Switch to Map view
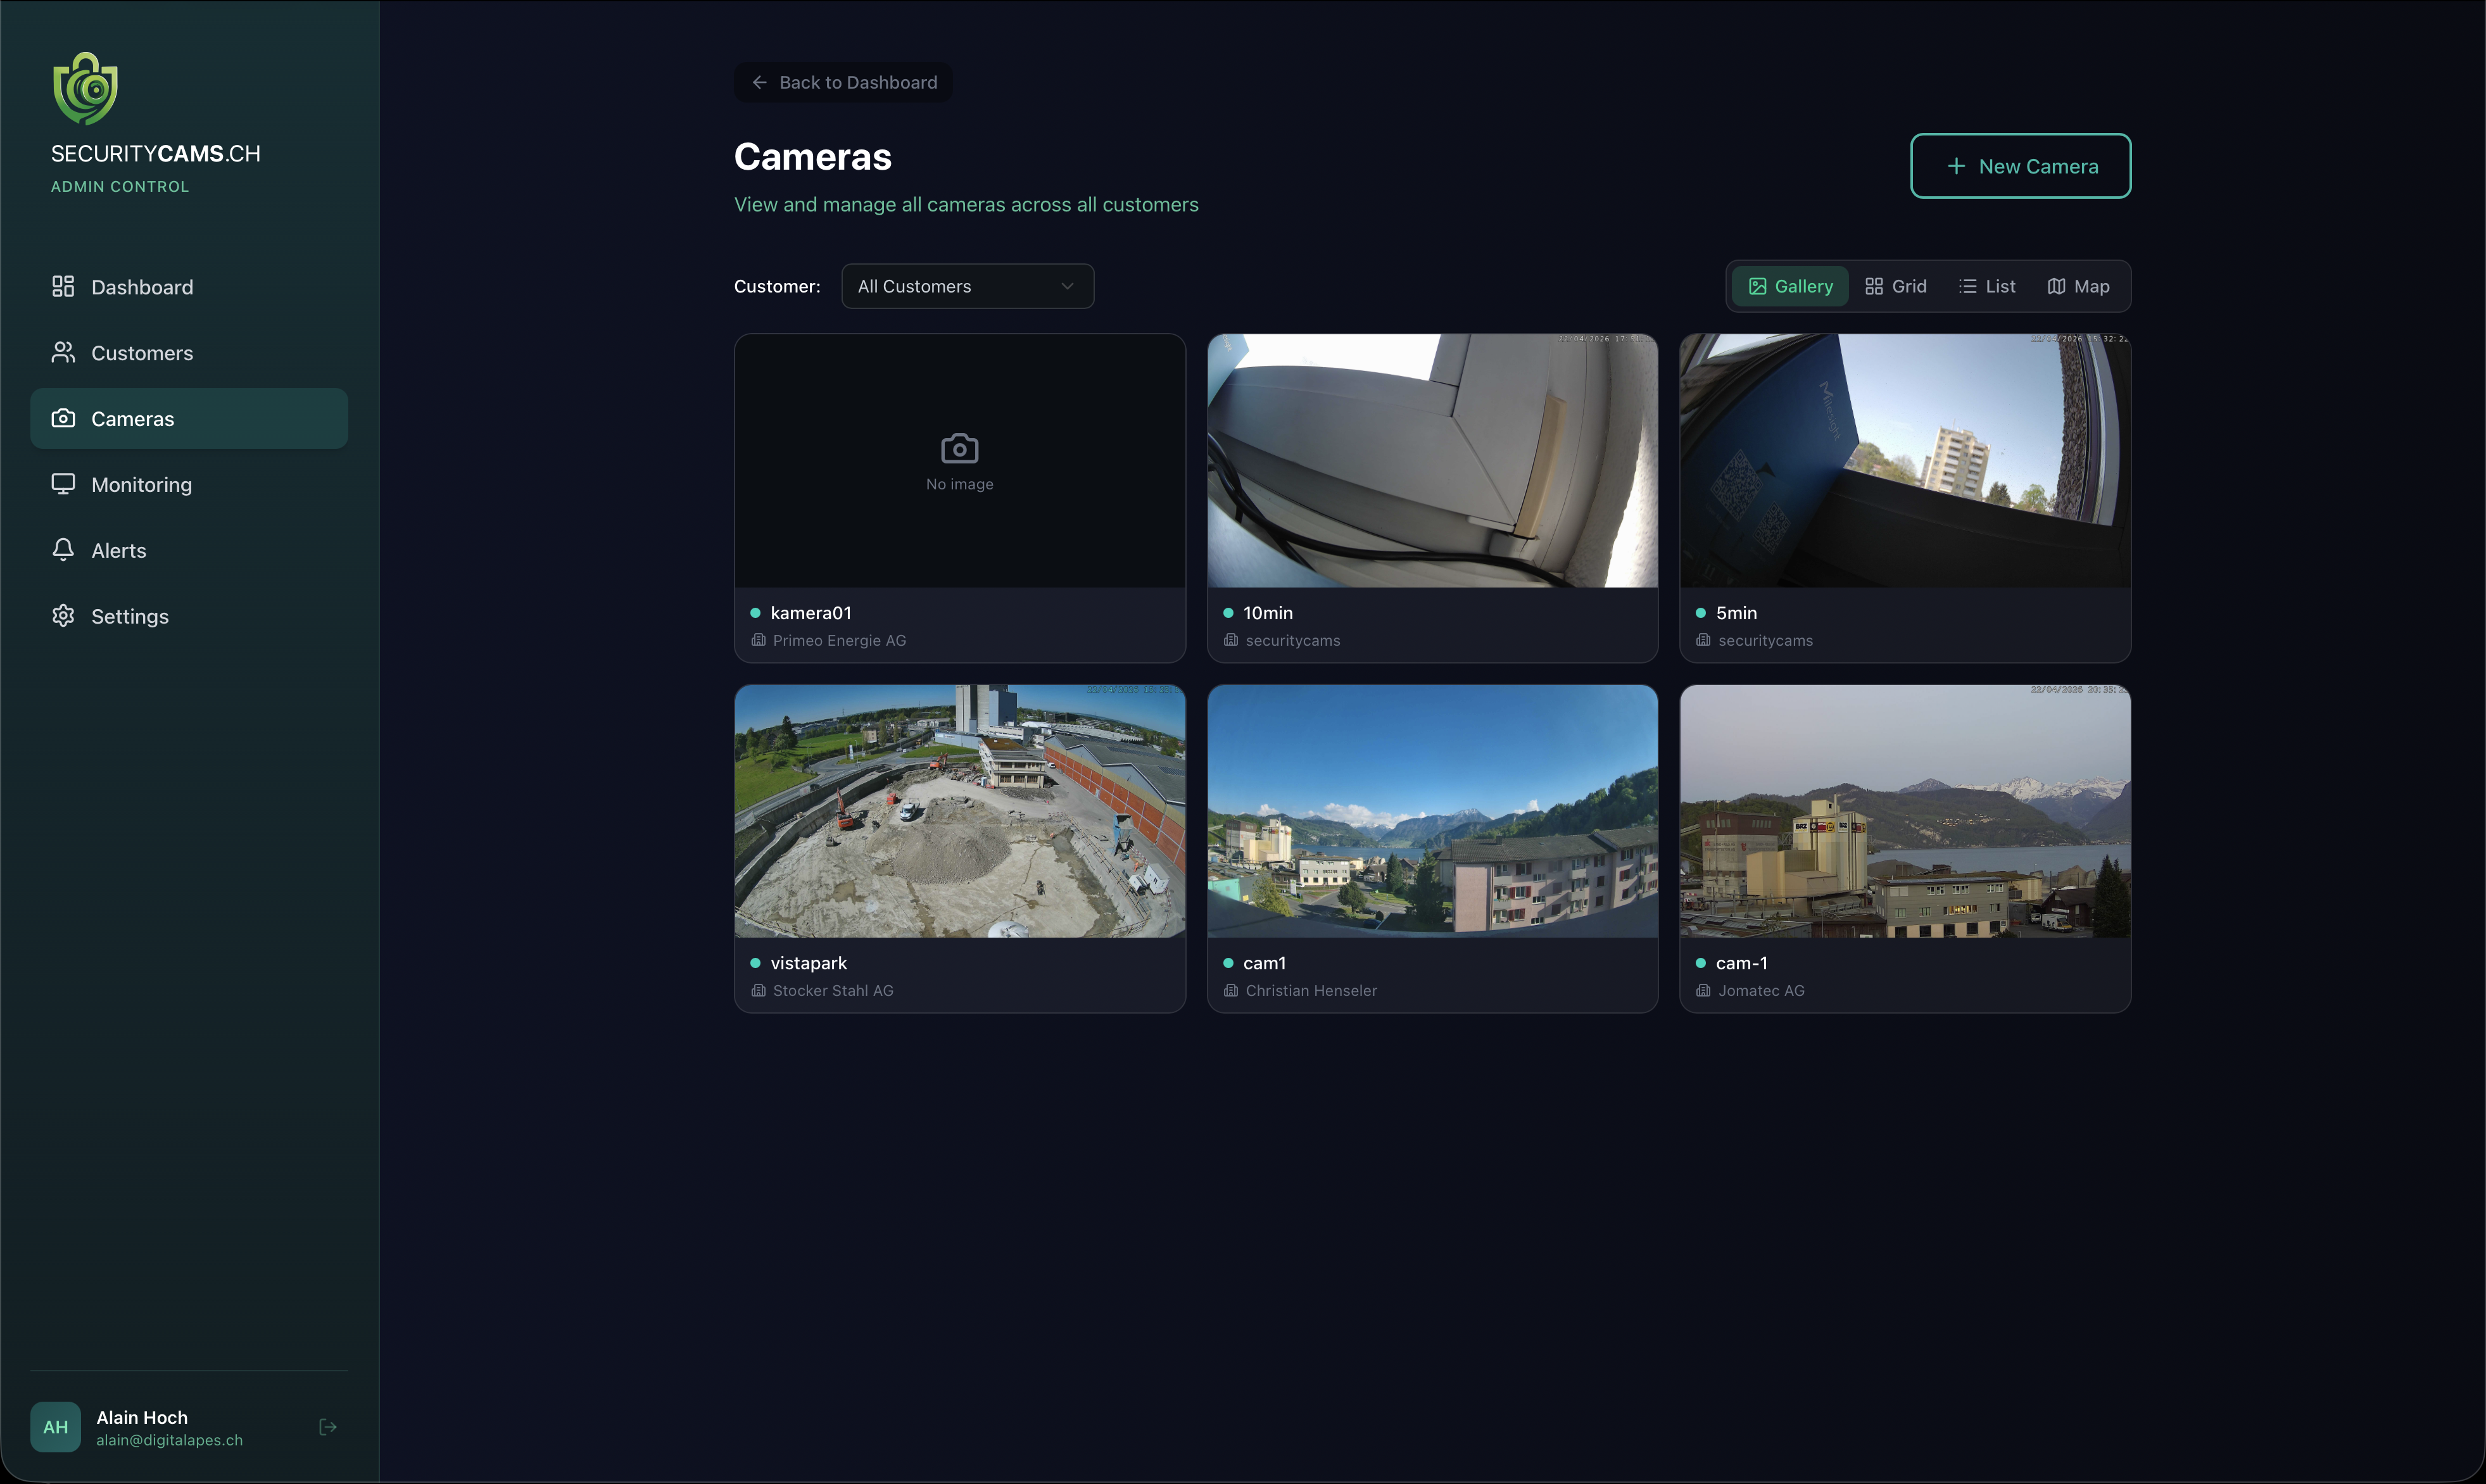Viewport: 2486px width, 1484px height. click(2078, 286)
